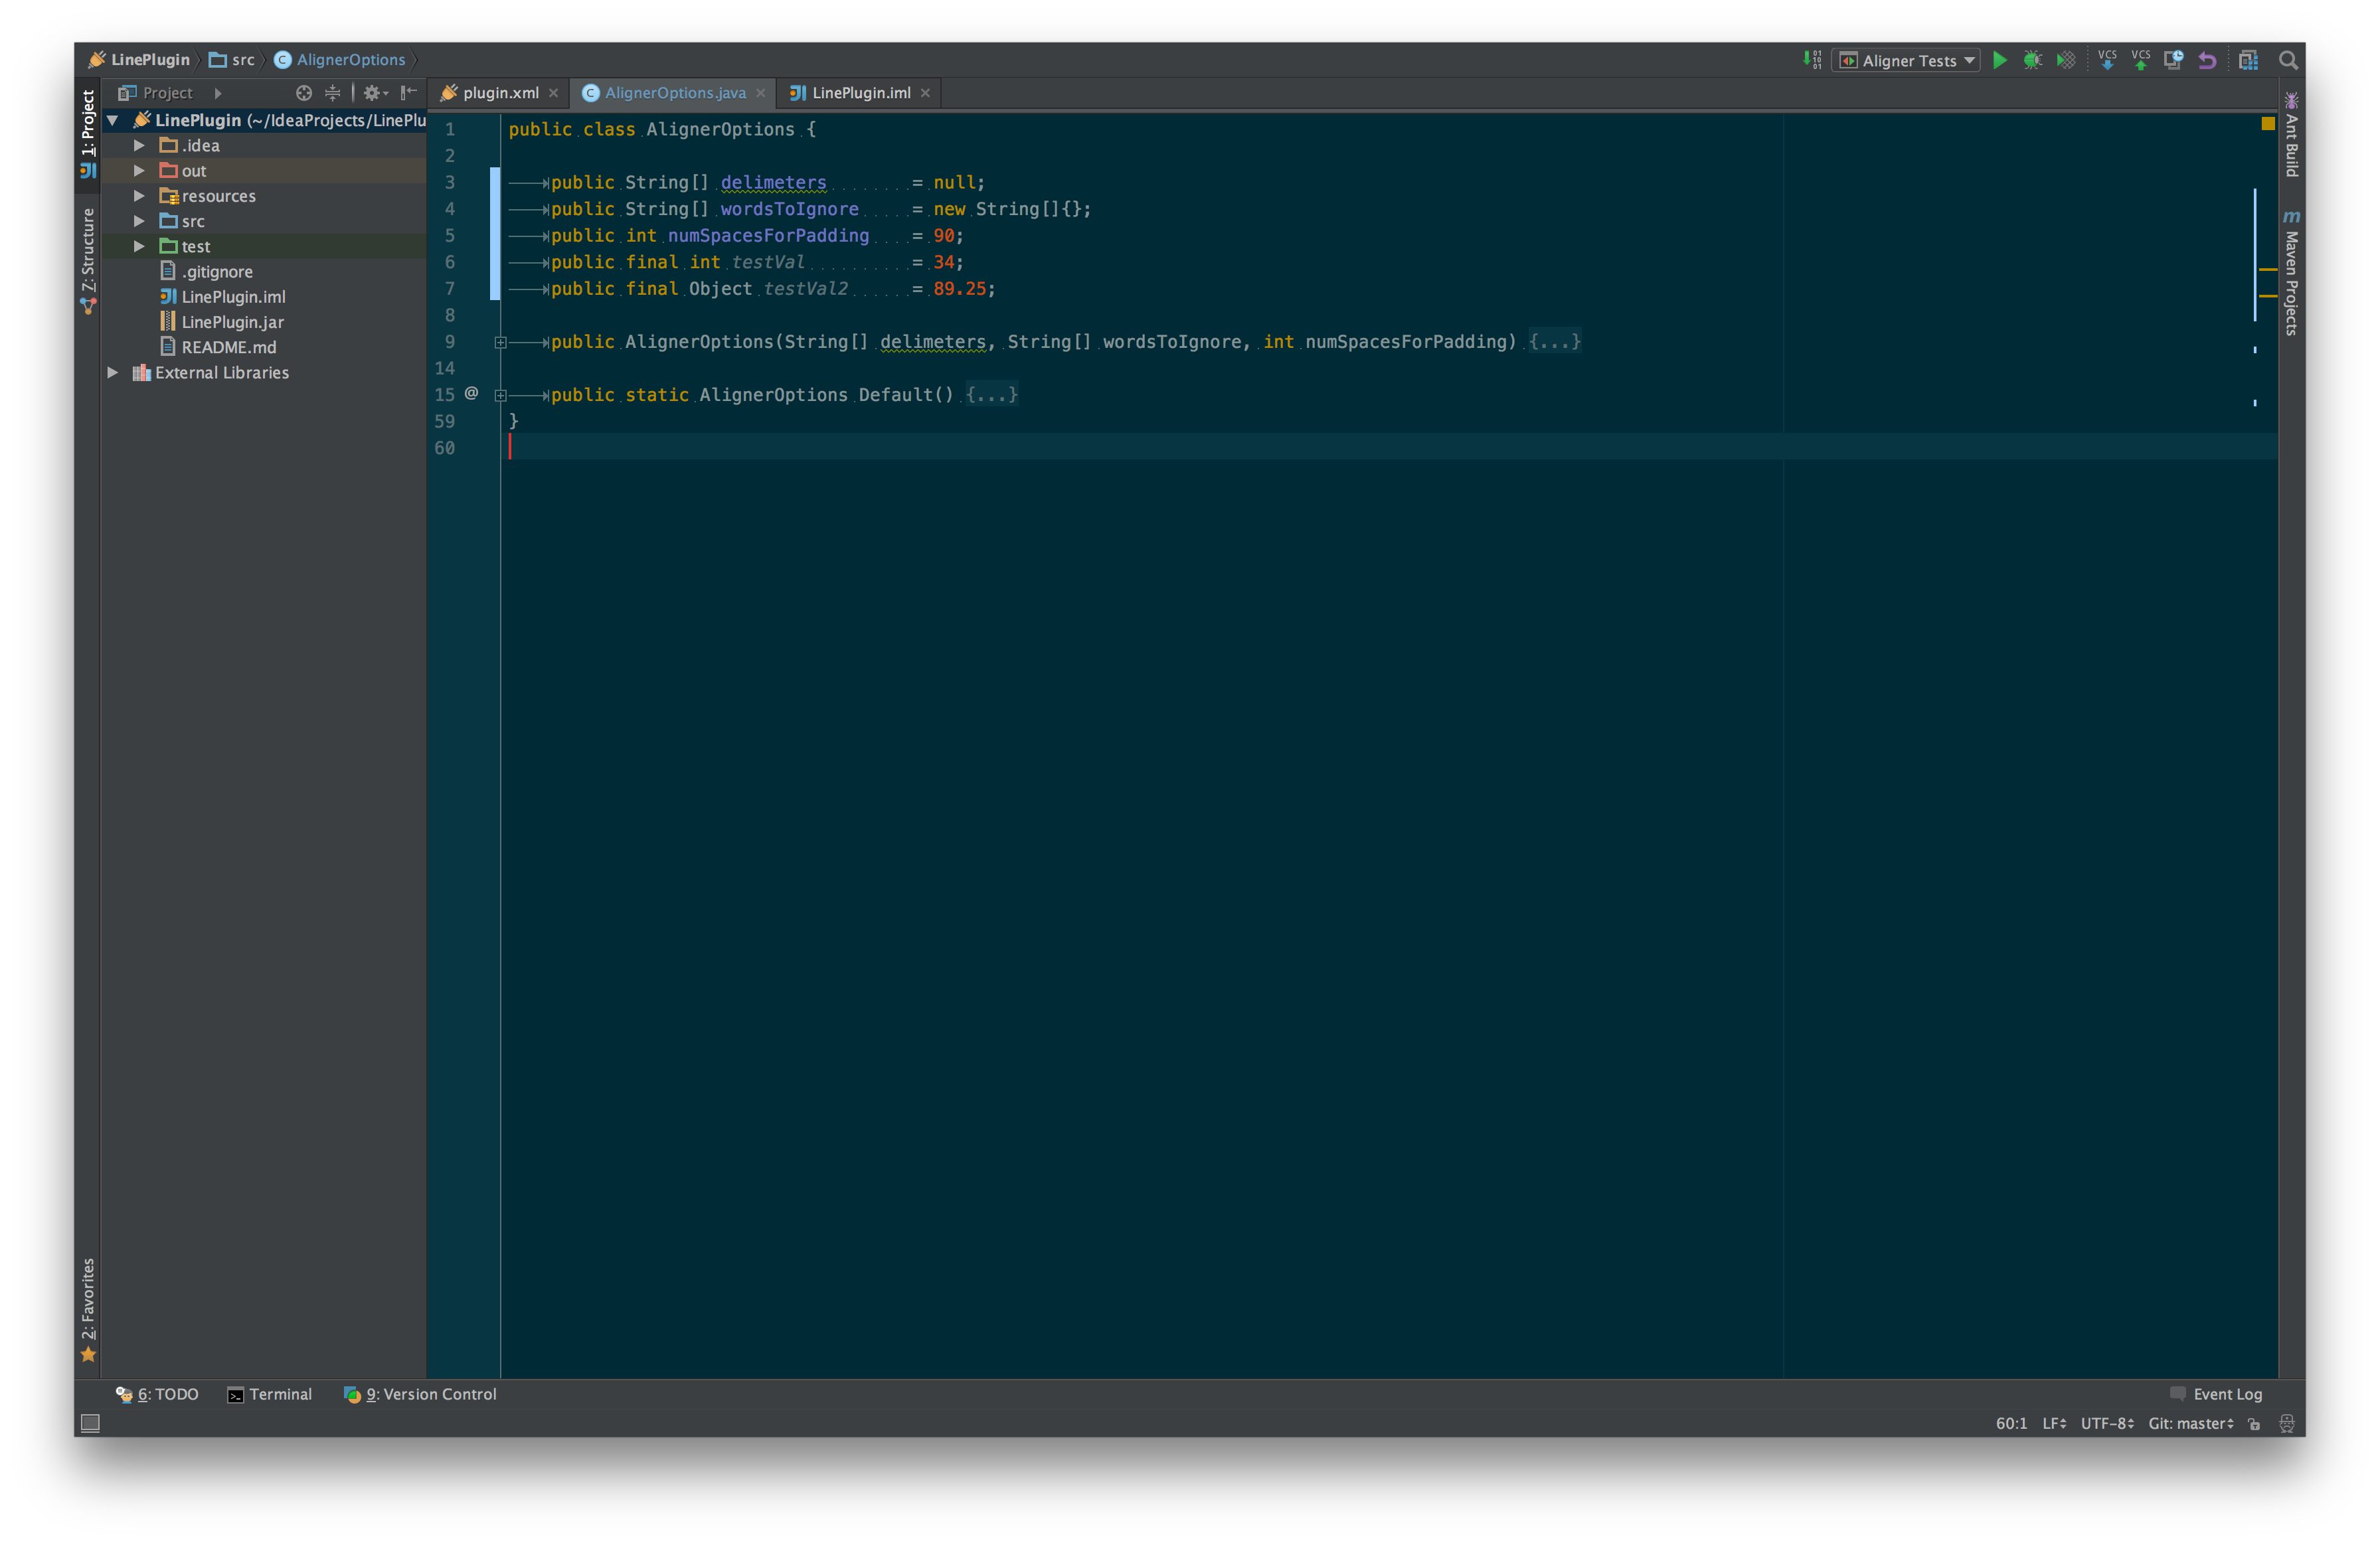Run the Aligner Tests configuration
The image size is (2380, 1543).
(x=1999, y=60)
